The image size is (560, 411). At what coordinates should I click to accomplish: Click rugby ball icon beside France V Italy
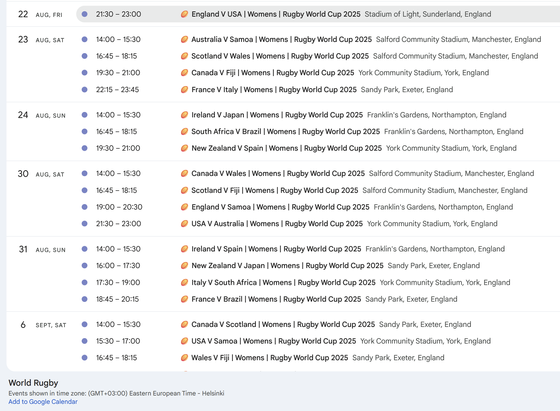tap(184, 90)
